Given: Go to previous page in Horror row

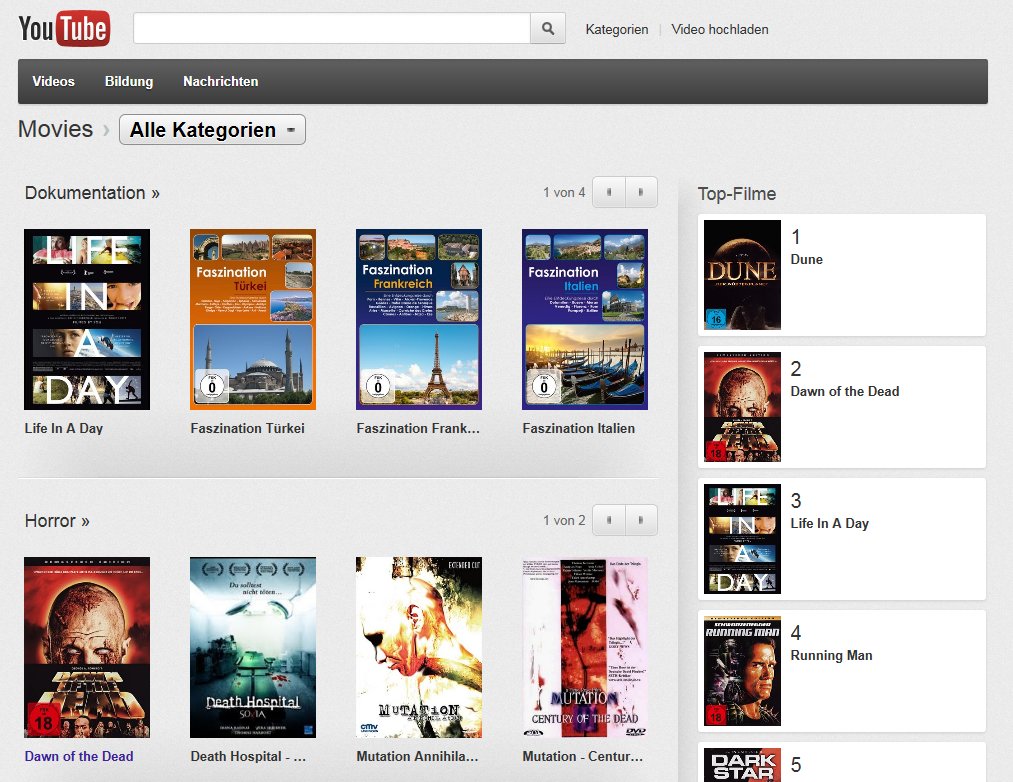Looking at the screenshot, I should click(x=609, y=520).
